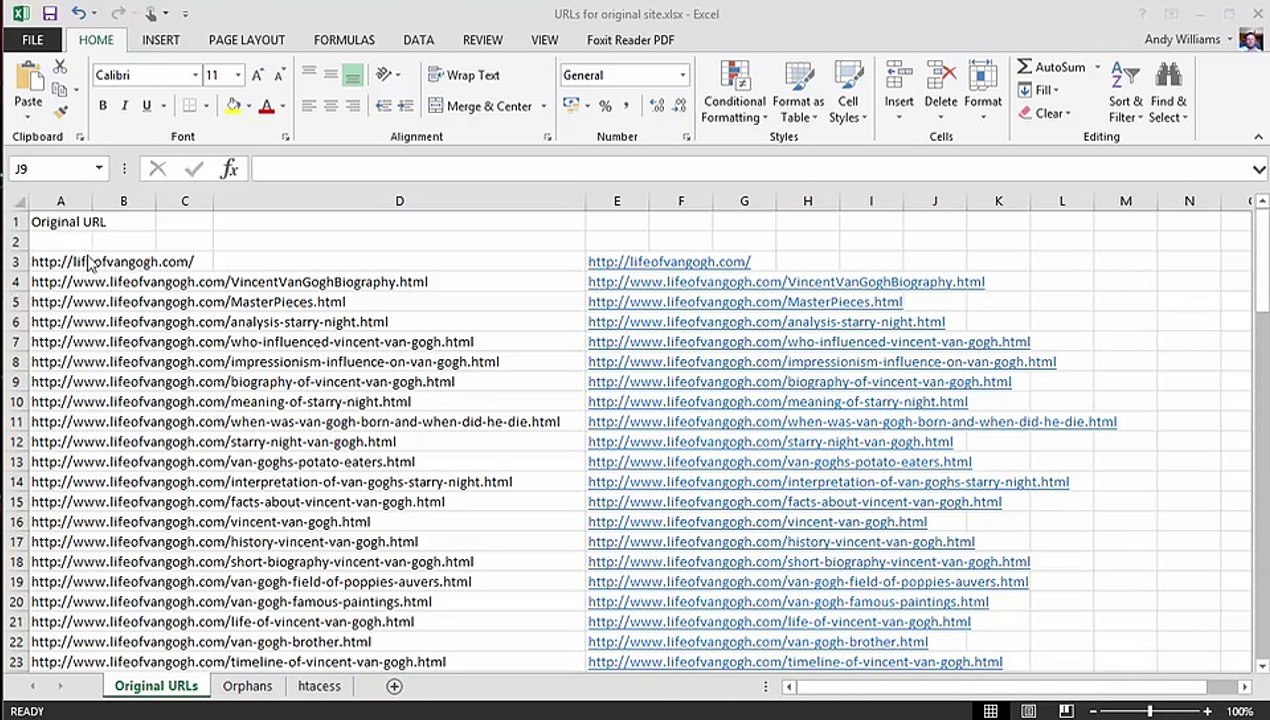Switch to Page Layout view icon in status bar
This screenshot has height=720, width=1270.
(1028, 711)
